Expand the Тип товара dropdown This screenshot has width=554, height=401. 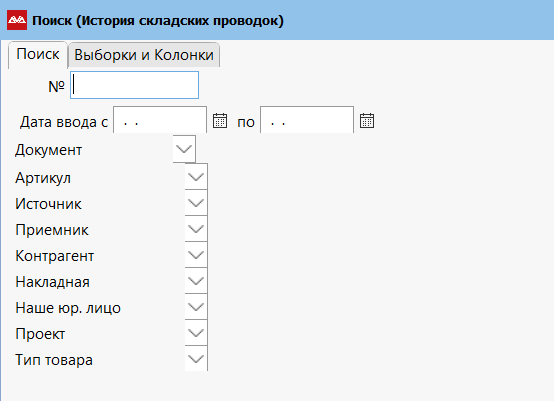196,359
